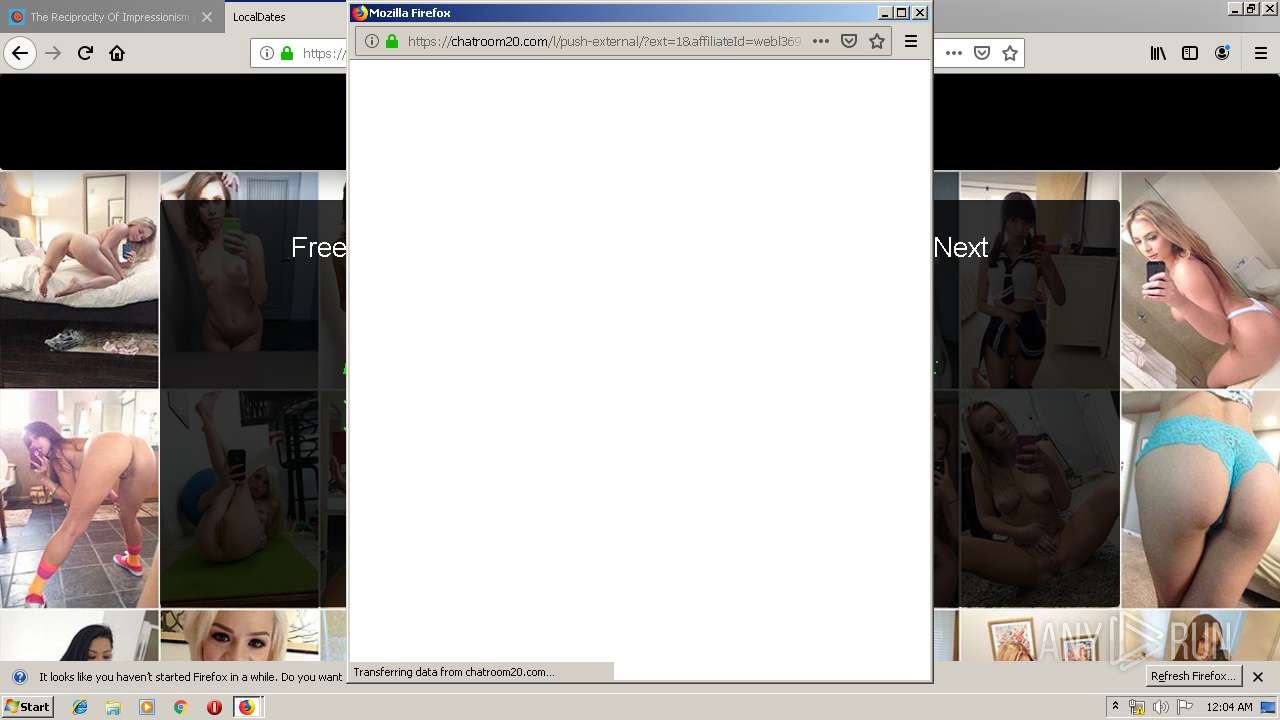The image size is (1280, 720).
Task: Open the Firefox account icon
Action: [1222, 53]
